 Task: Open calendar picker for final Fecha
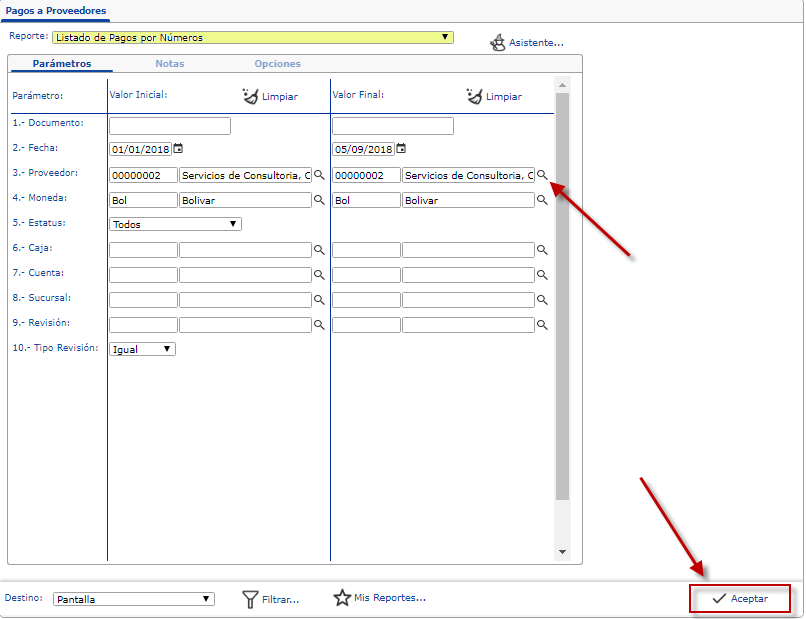pyautogui.click(x=401, y=149)
